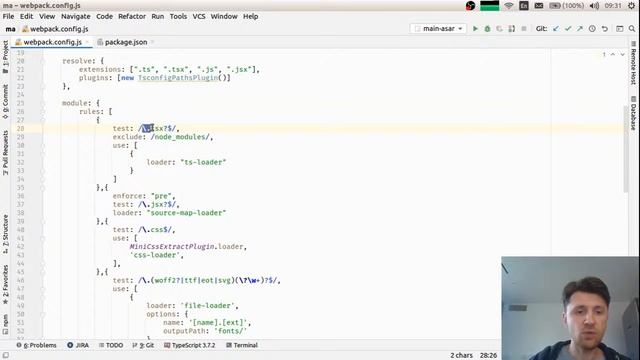
Task: Click MiniCssExtractPlugin on line 42
Action: pyautogui.click(x=172, y=247)
